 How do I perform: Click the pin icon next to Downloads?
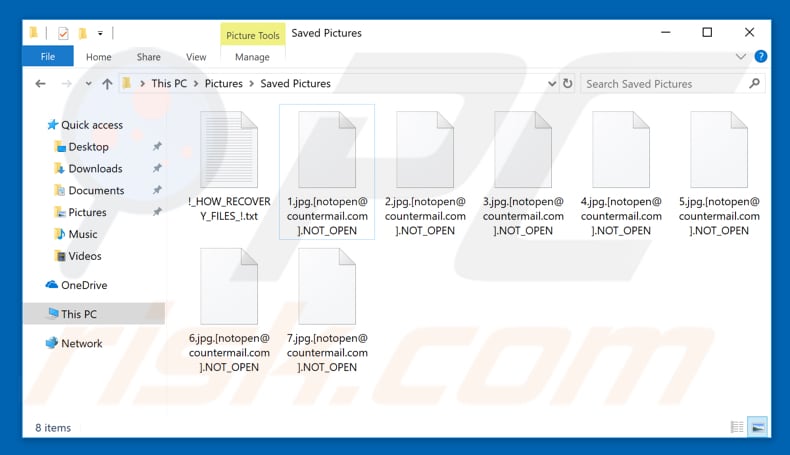coord(157,168)
